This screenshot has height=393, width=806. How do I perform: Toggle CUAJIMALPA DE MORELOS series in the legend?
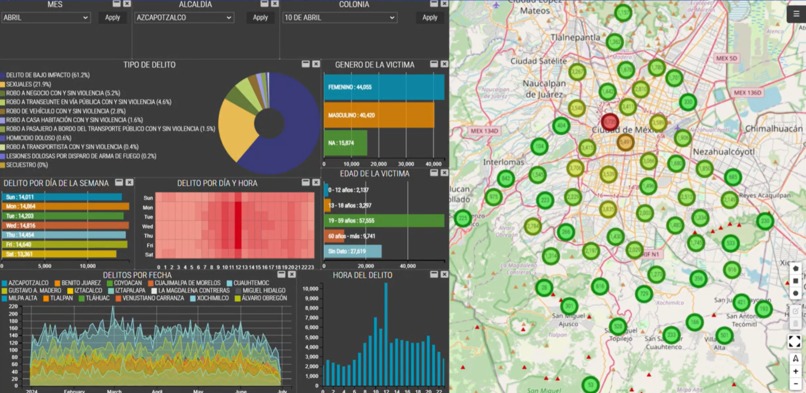(184, 283)
